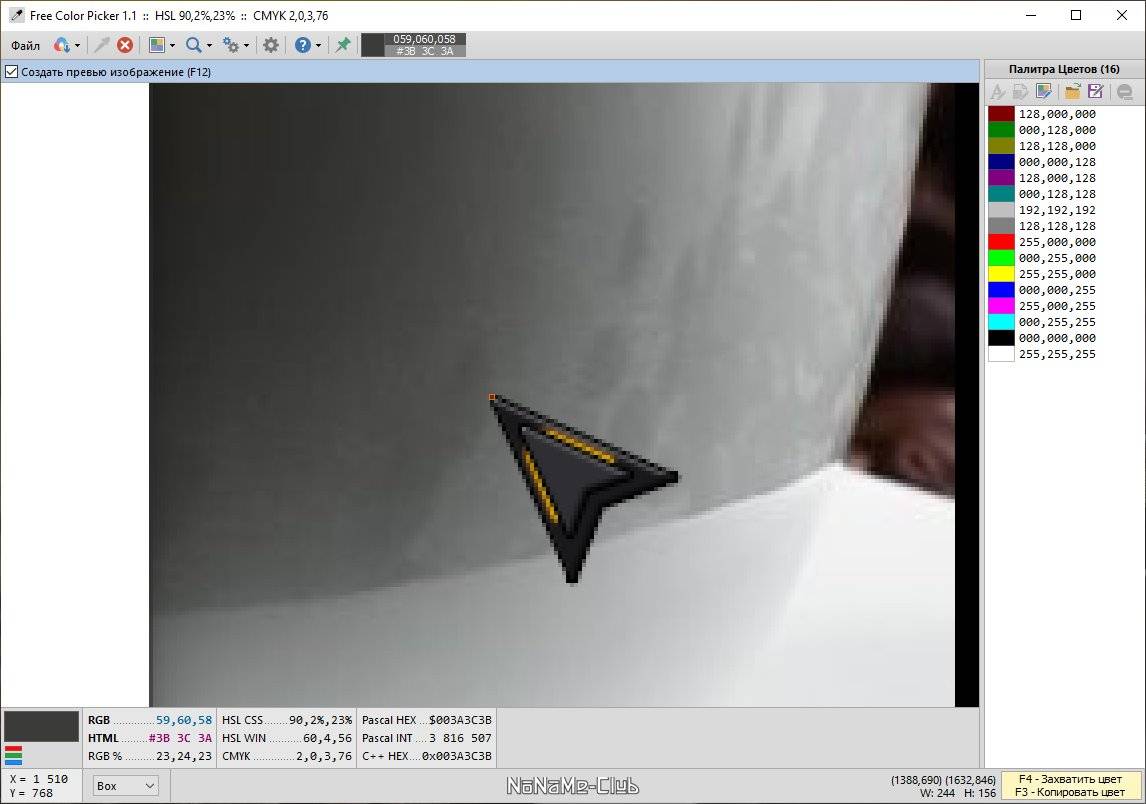Click the rename color icon in palette toolbar
This screenshot has width=1146, height=804.
click(x=998, y=91)
